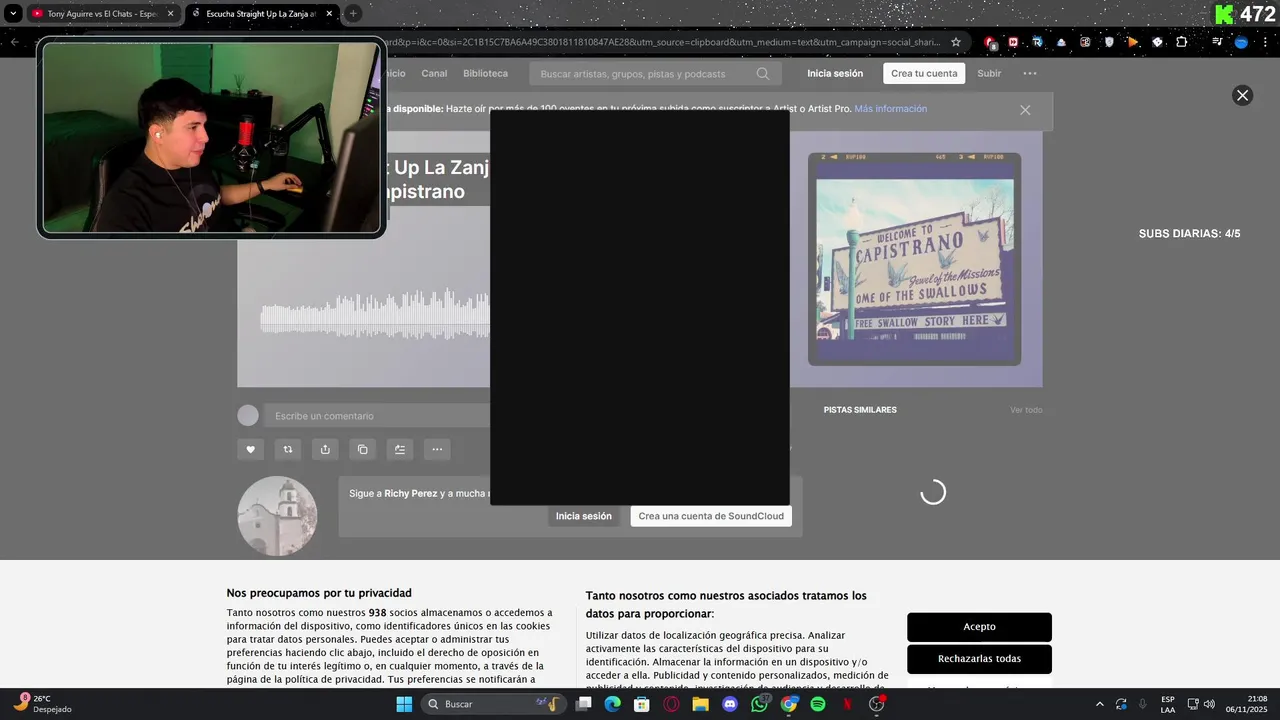Open Discord from the taskbar
Screen dimensions: 1280x720
pyautogui.click(x=730, y=704)
